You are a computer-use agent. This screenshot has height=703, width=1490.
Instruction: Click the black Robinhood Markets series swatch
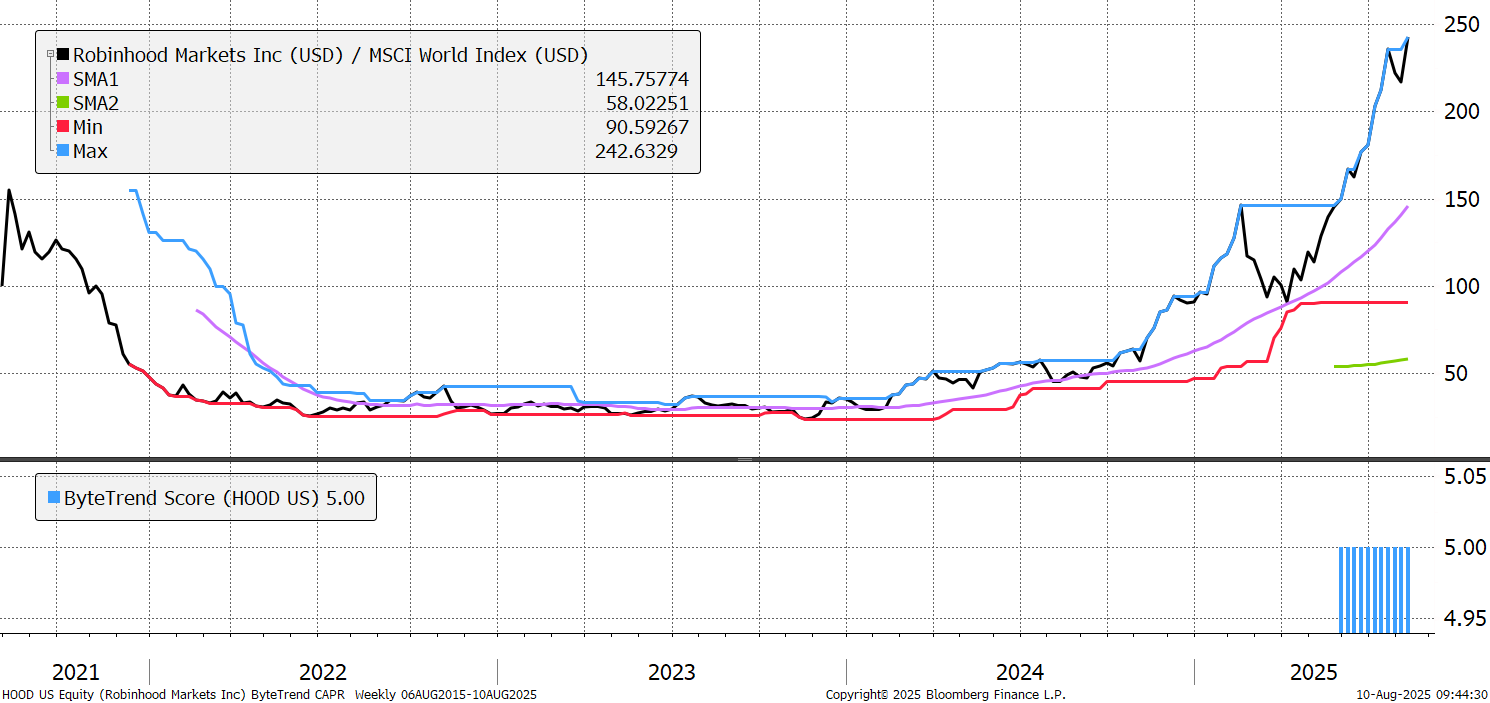tap(64, 55)
